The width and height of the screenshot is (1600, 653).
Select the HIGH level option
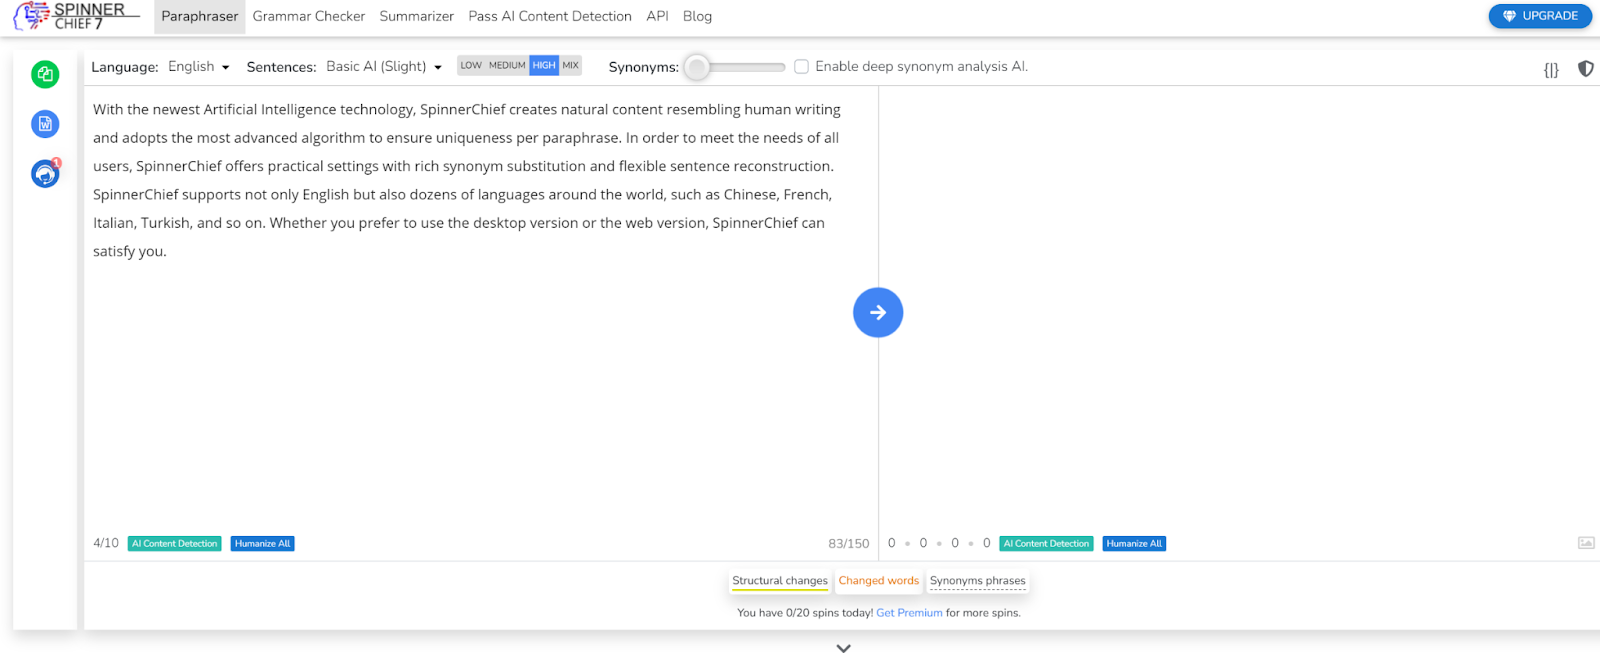544,66
